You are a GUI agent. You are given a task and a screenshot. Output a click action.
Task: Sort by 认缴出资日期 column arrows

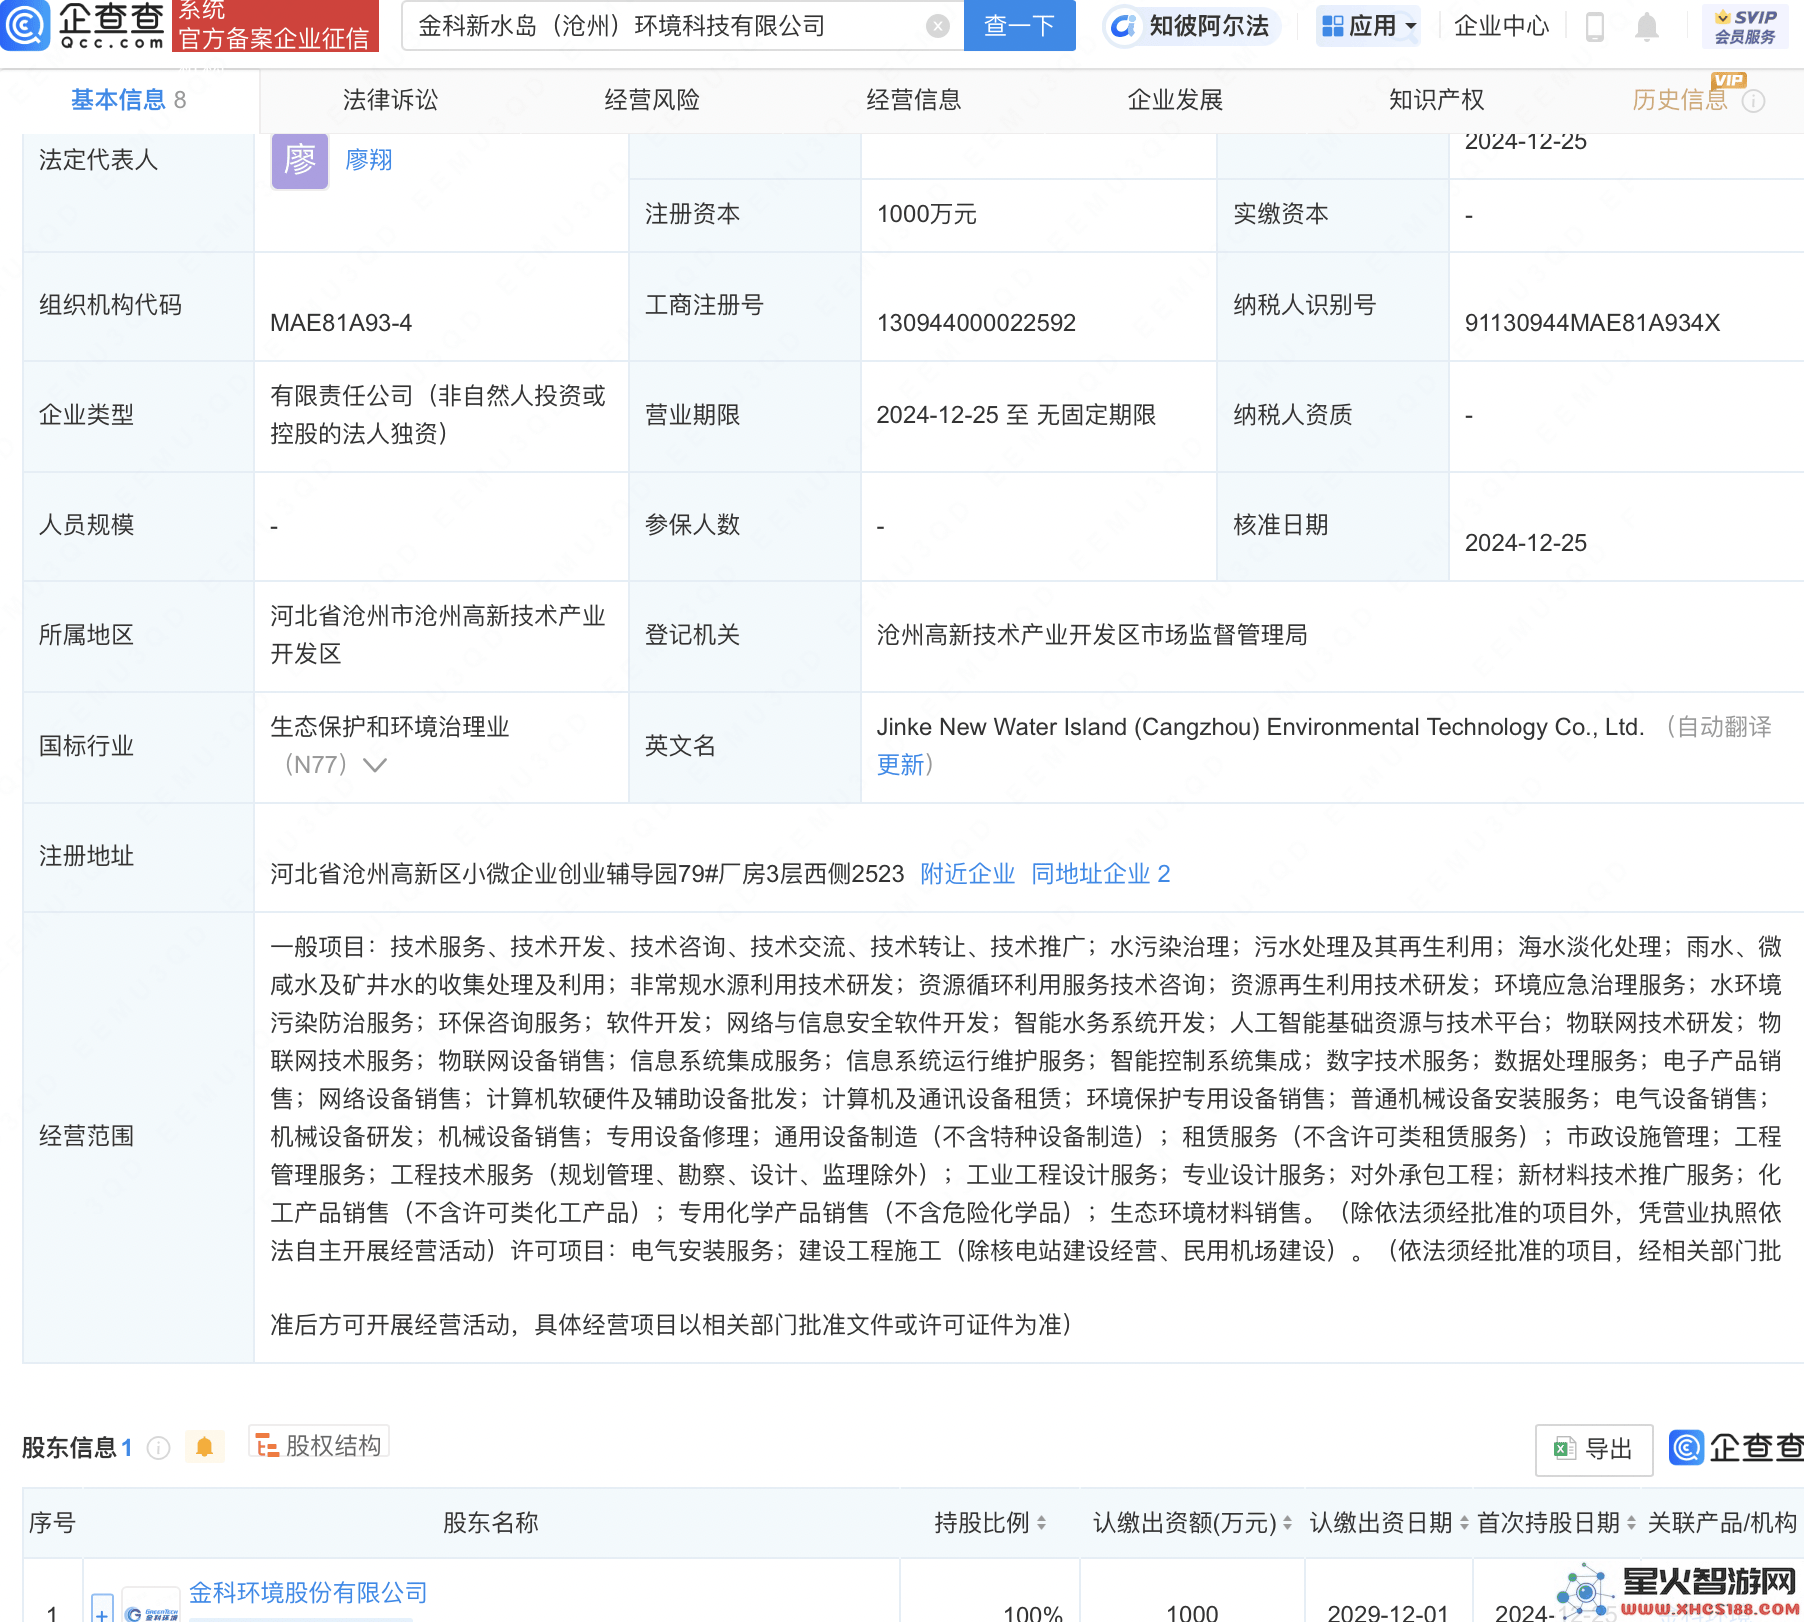click(x=1464, y=1523)
